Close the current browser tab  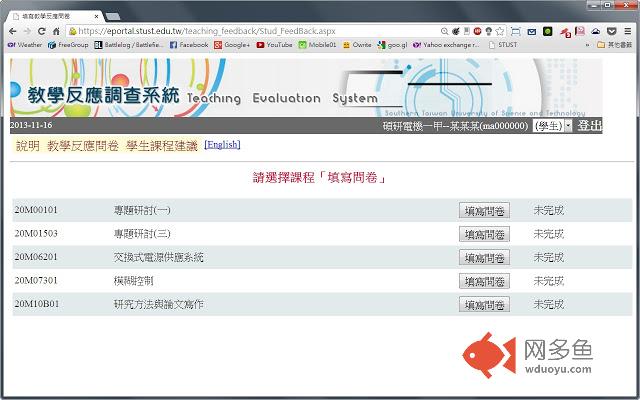coord(96,17)
